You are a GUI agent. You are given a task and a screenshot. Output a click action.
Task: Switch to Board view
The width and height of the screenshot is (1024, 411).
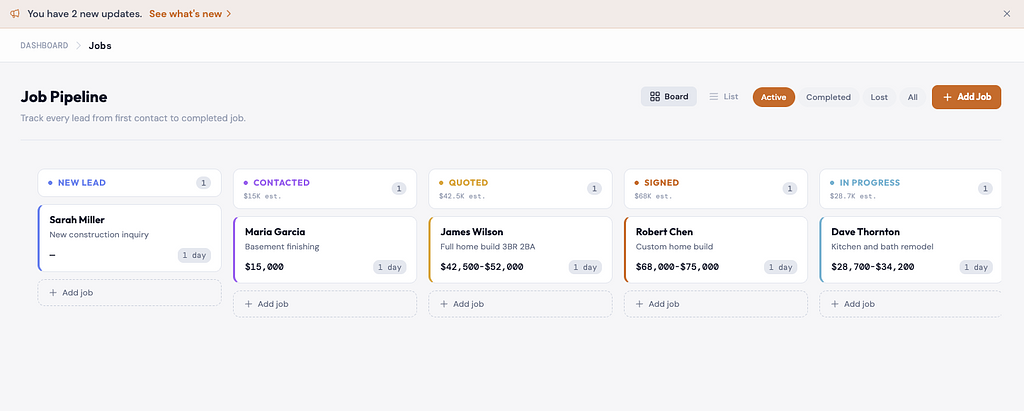[669, 97]
